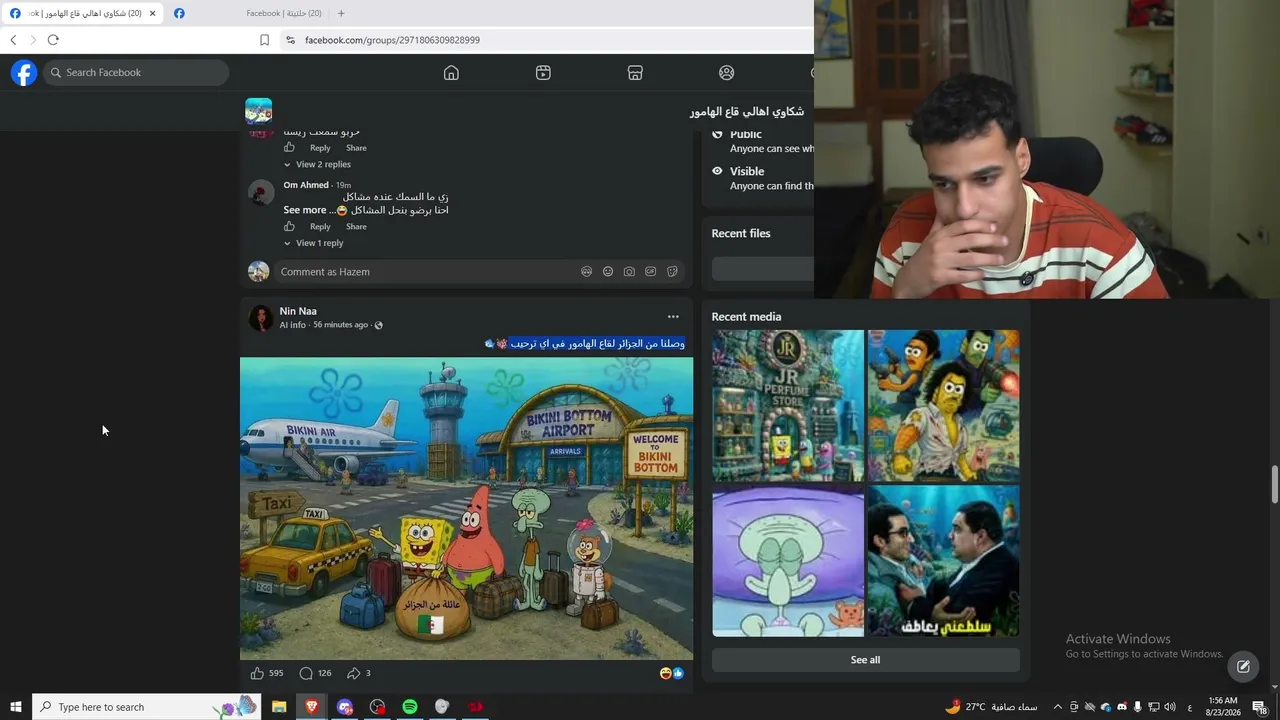Open Om Ahmed's profile name
This screenshot has height=720, width=1280.
306,185
